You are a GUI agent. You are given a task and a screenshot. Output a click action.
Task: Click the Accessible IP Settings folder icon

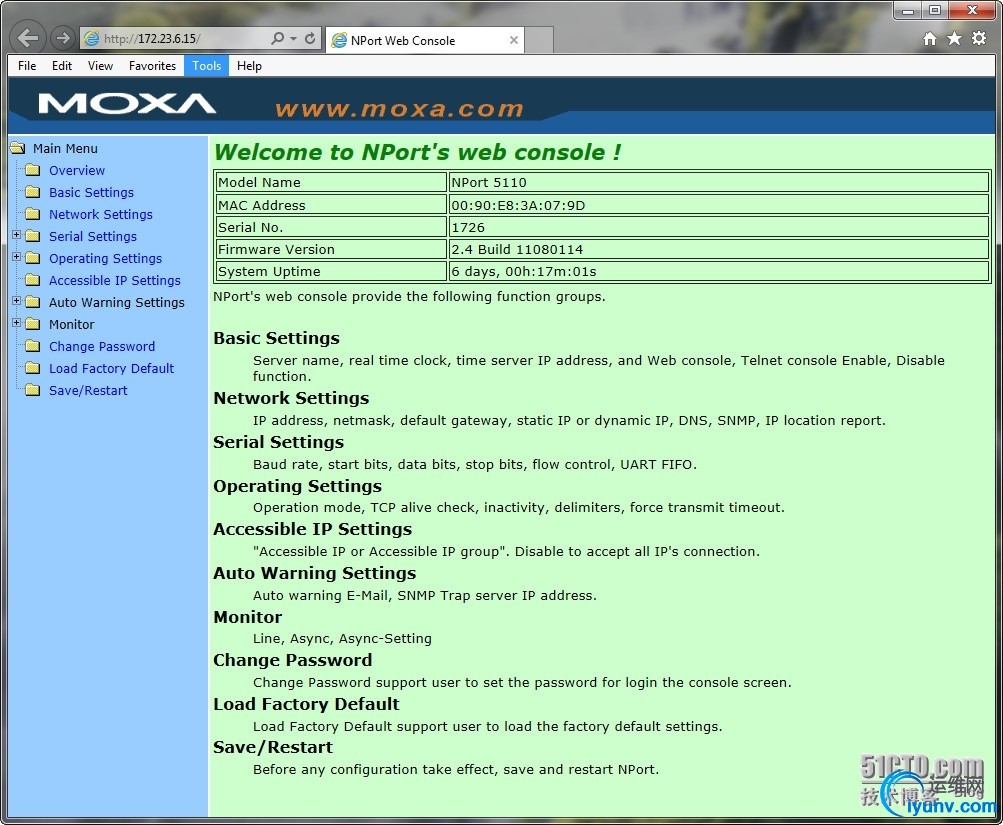33,280
